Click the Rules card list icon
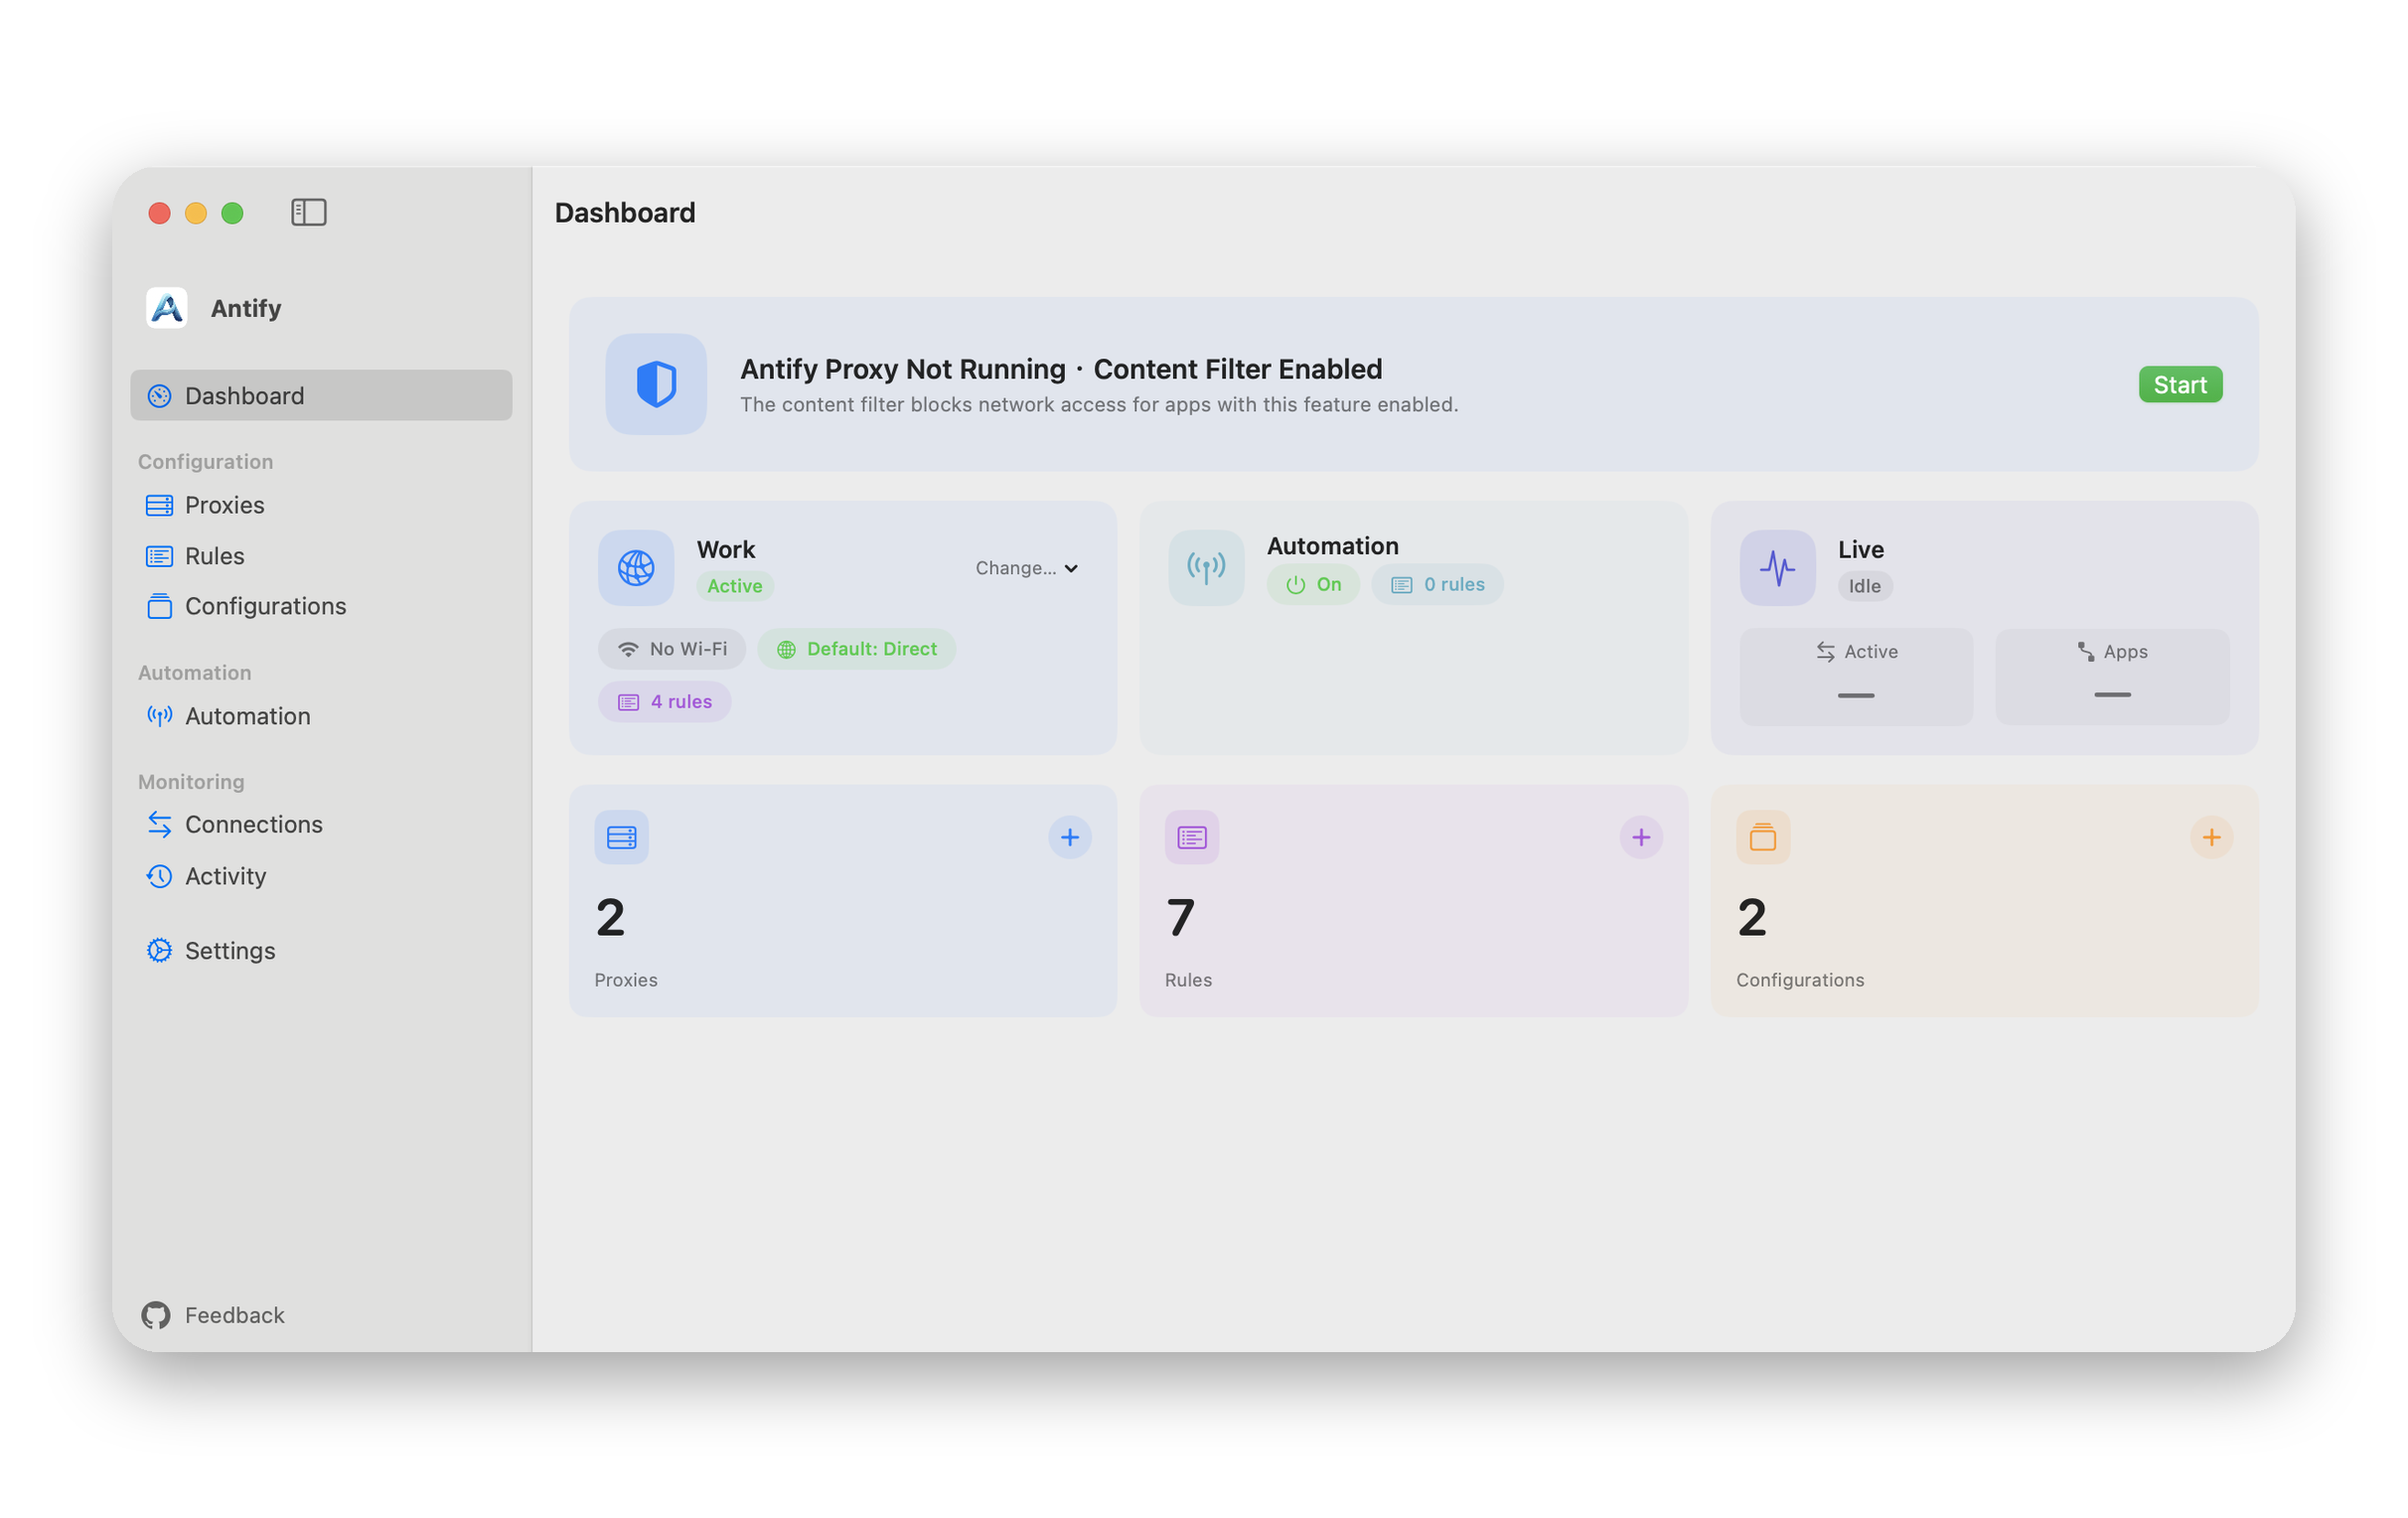The width and height of the screenshot is (2408, 1518). point(1192,837)
